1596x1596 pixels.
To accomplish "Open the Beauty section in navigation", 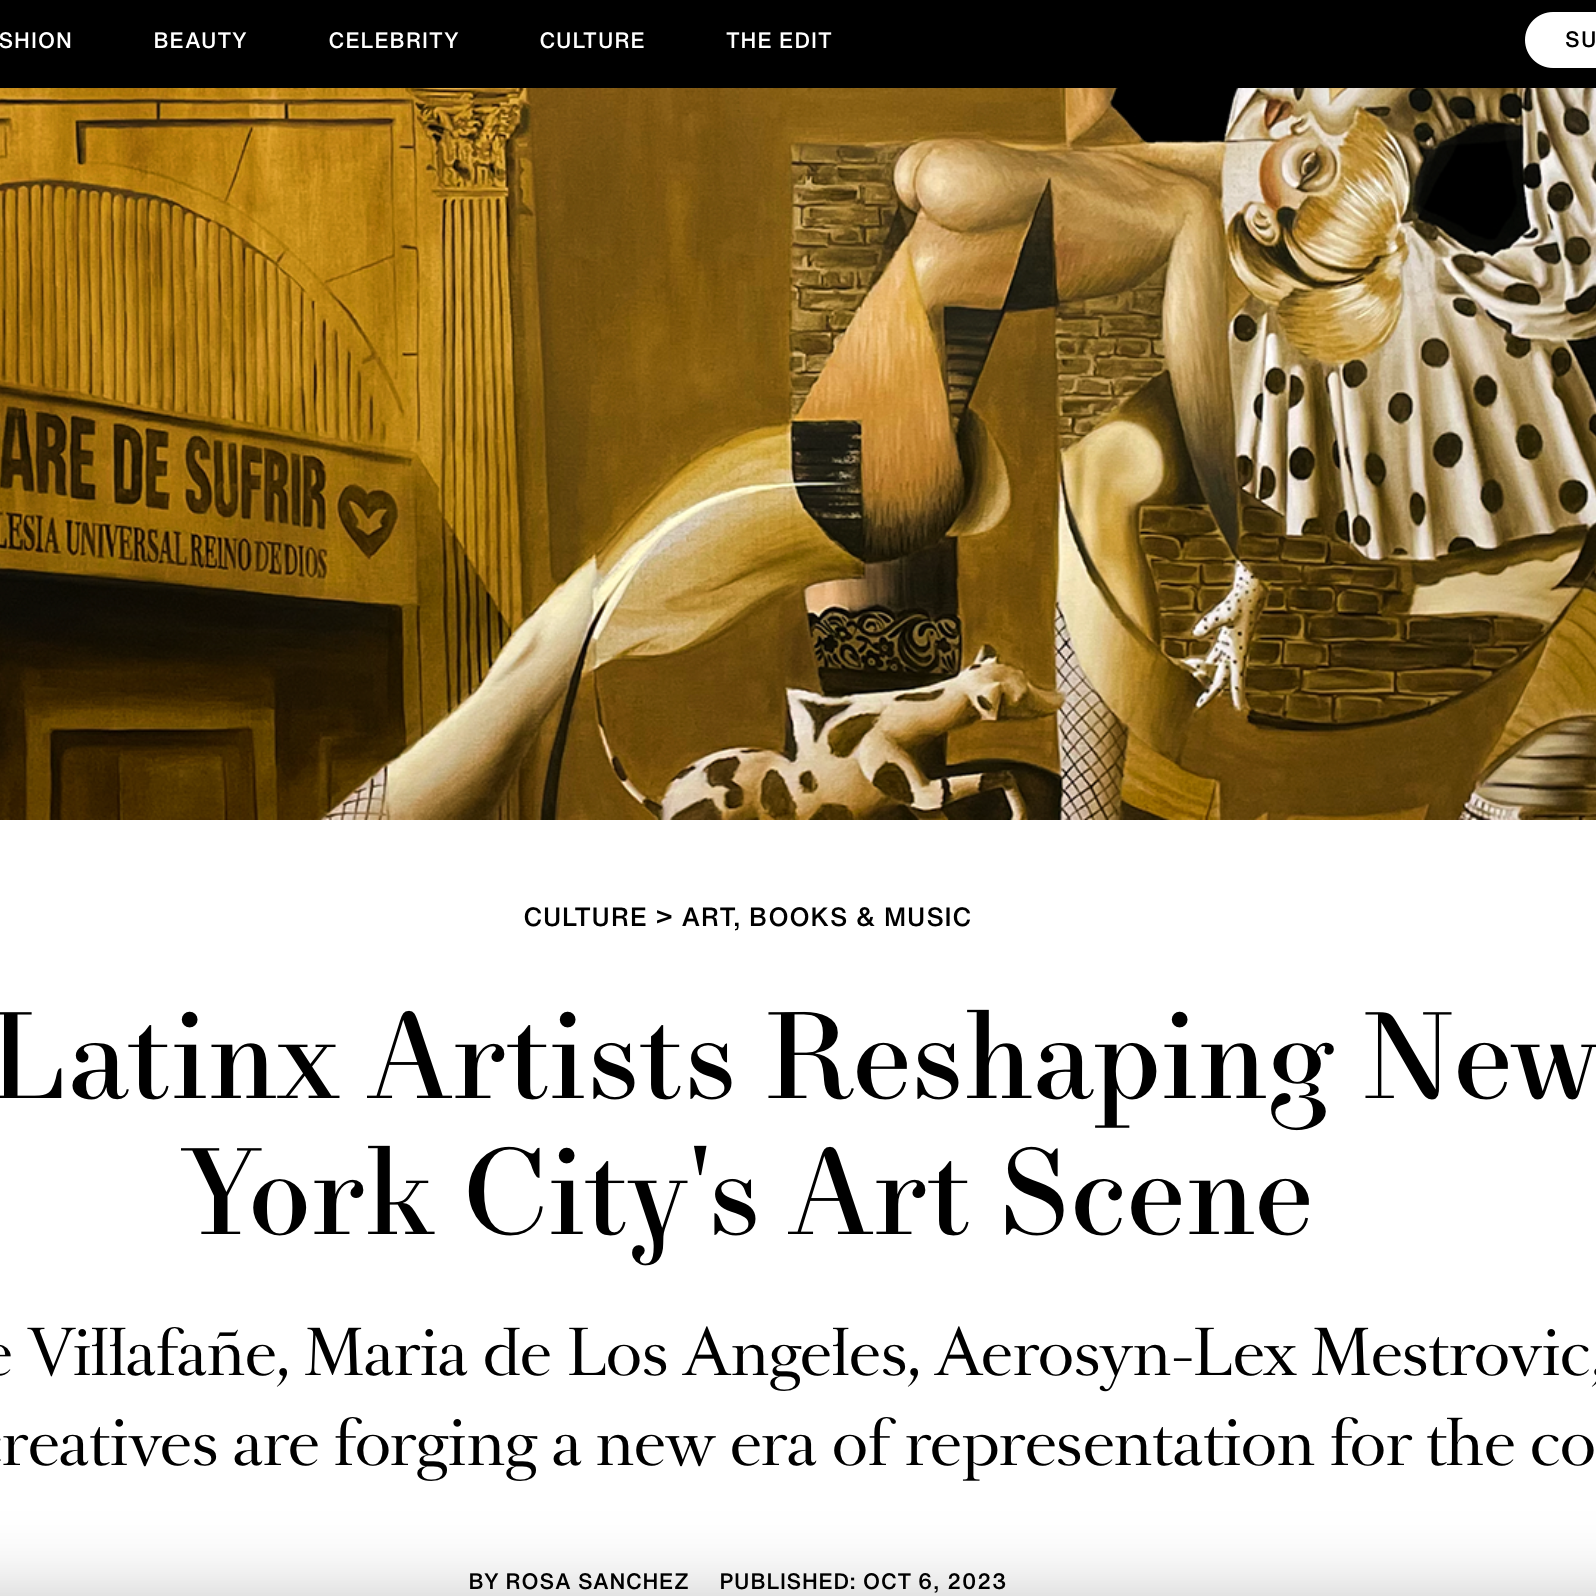I will [x=200, y=41].
